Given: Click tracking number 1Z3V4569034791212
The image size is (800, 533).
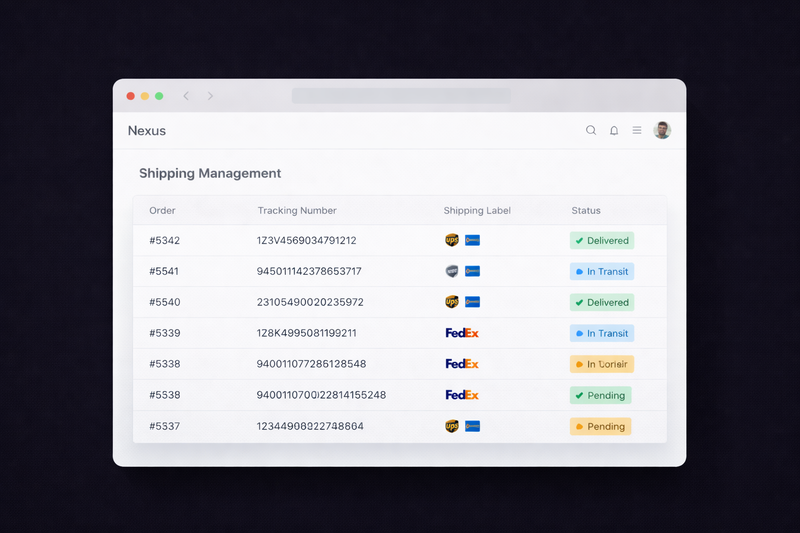Looking at the screenshot, I should 307,240.
